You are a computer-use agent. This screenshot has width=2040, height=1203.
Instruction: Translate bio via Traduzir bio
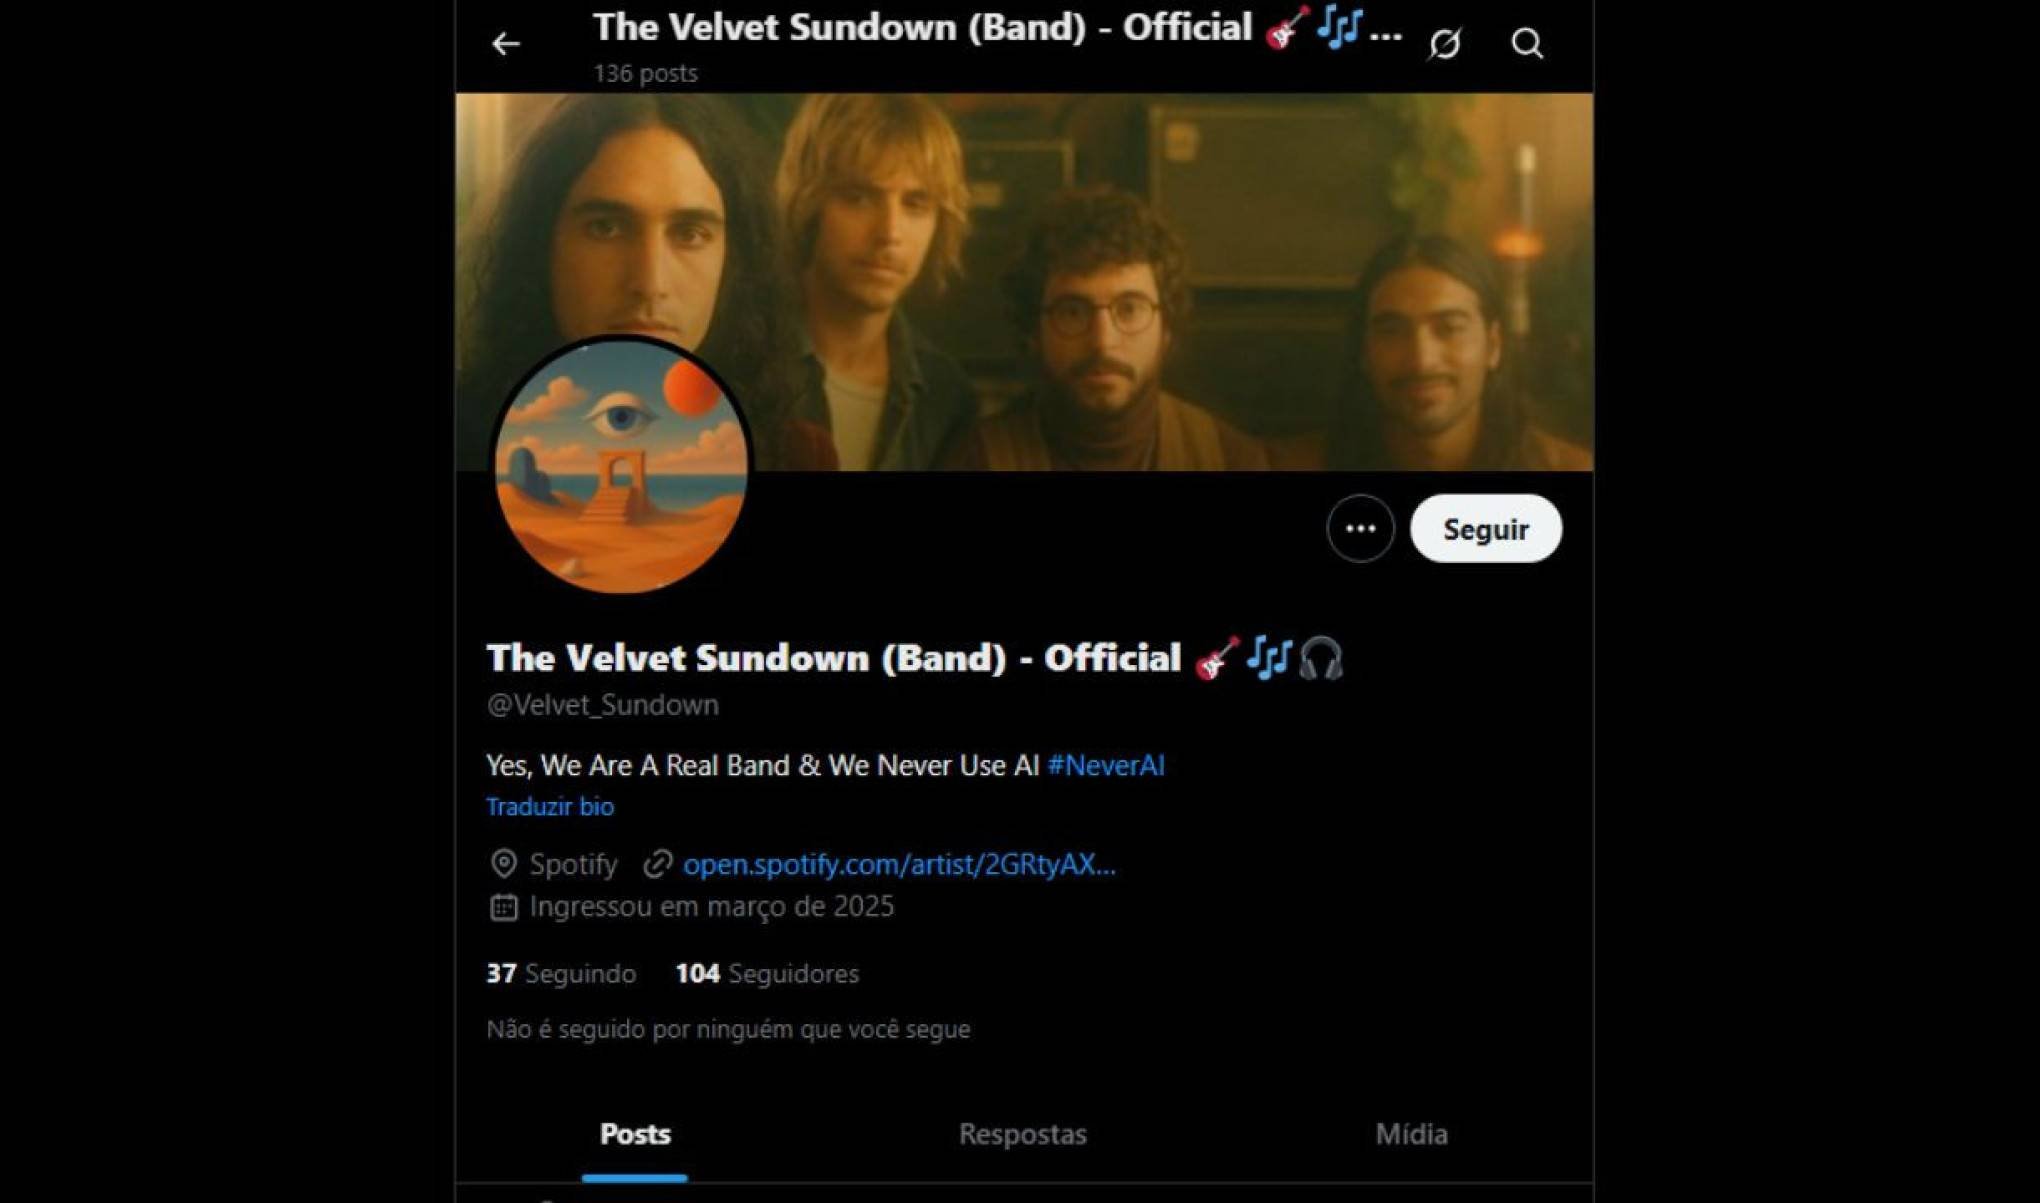coord(550,807)
